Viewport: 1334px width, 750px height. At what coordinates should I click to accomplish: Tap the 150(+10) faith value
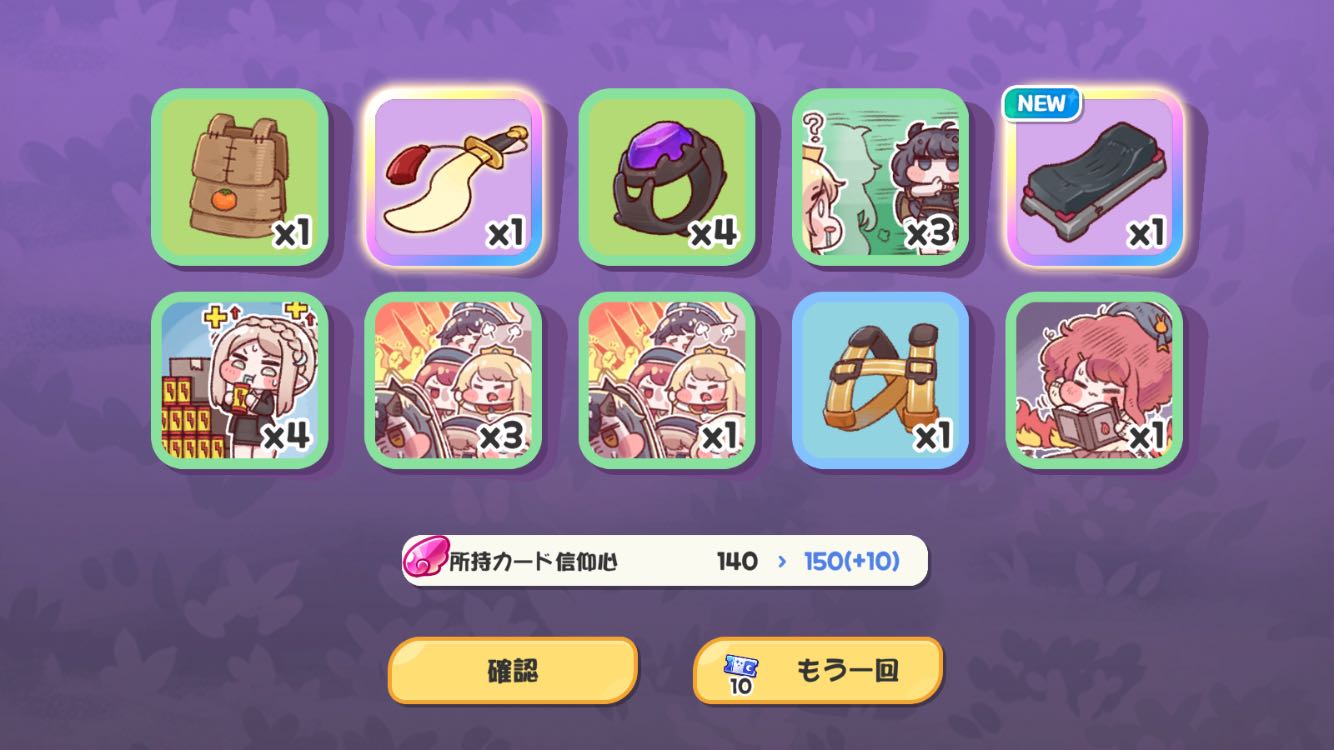coord(852,561)
